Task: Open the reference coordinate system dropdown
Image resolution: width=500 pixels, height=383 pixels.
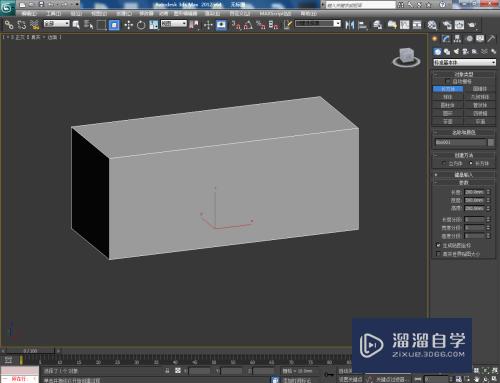Action: 174,24
